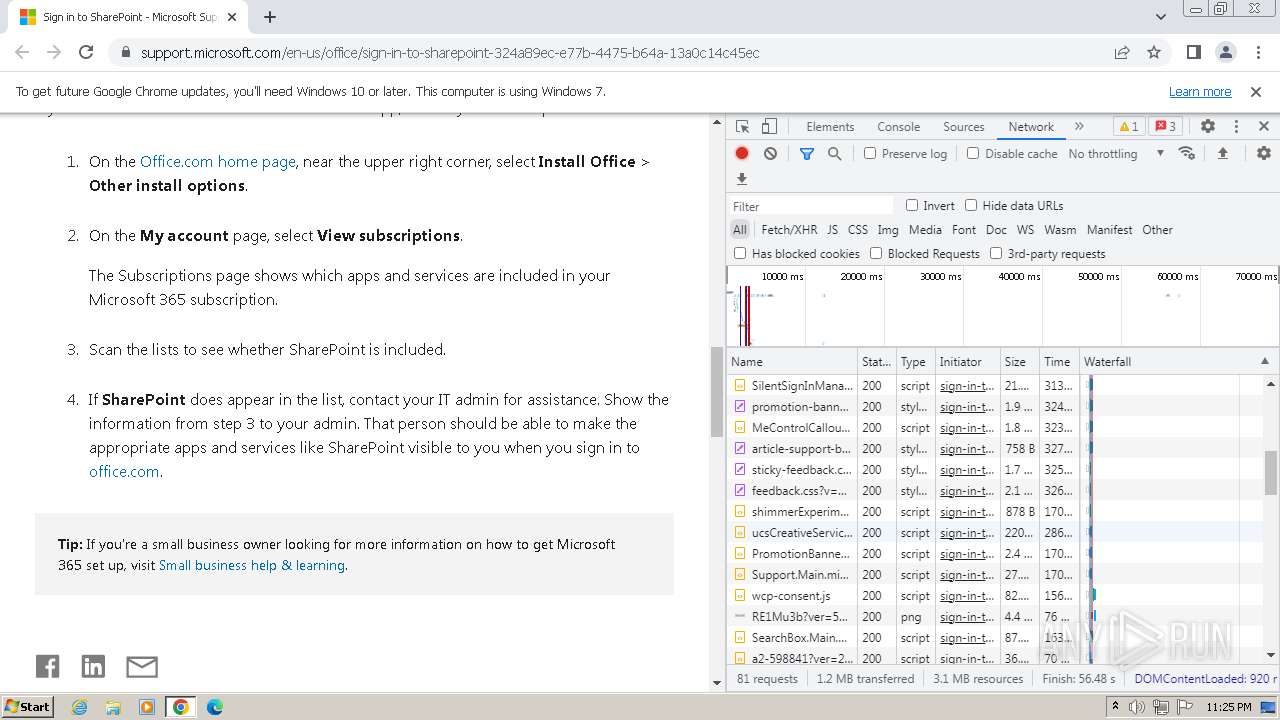This screenshot has width=1280, height=720.
Task: Switch to the Console tab
Action: (x=898, y=127)
